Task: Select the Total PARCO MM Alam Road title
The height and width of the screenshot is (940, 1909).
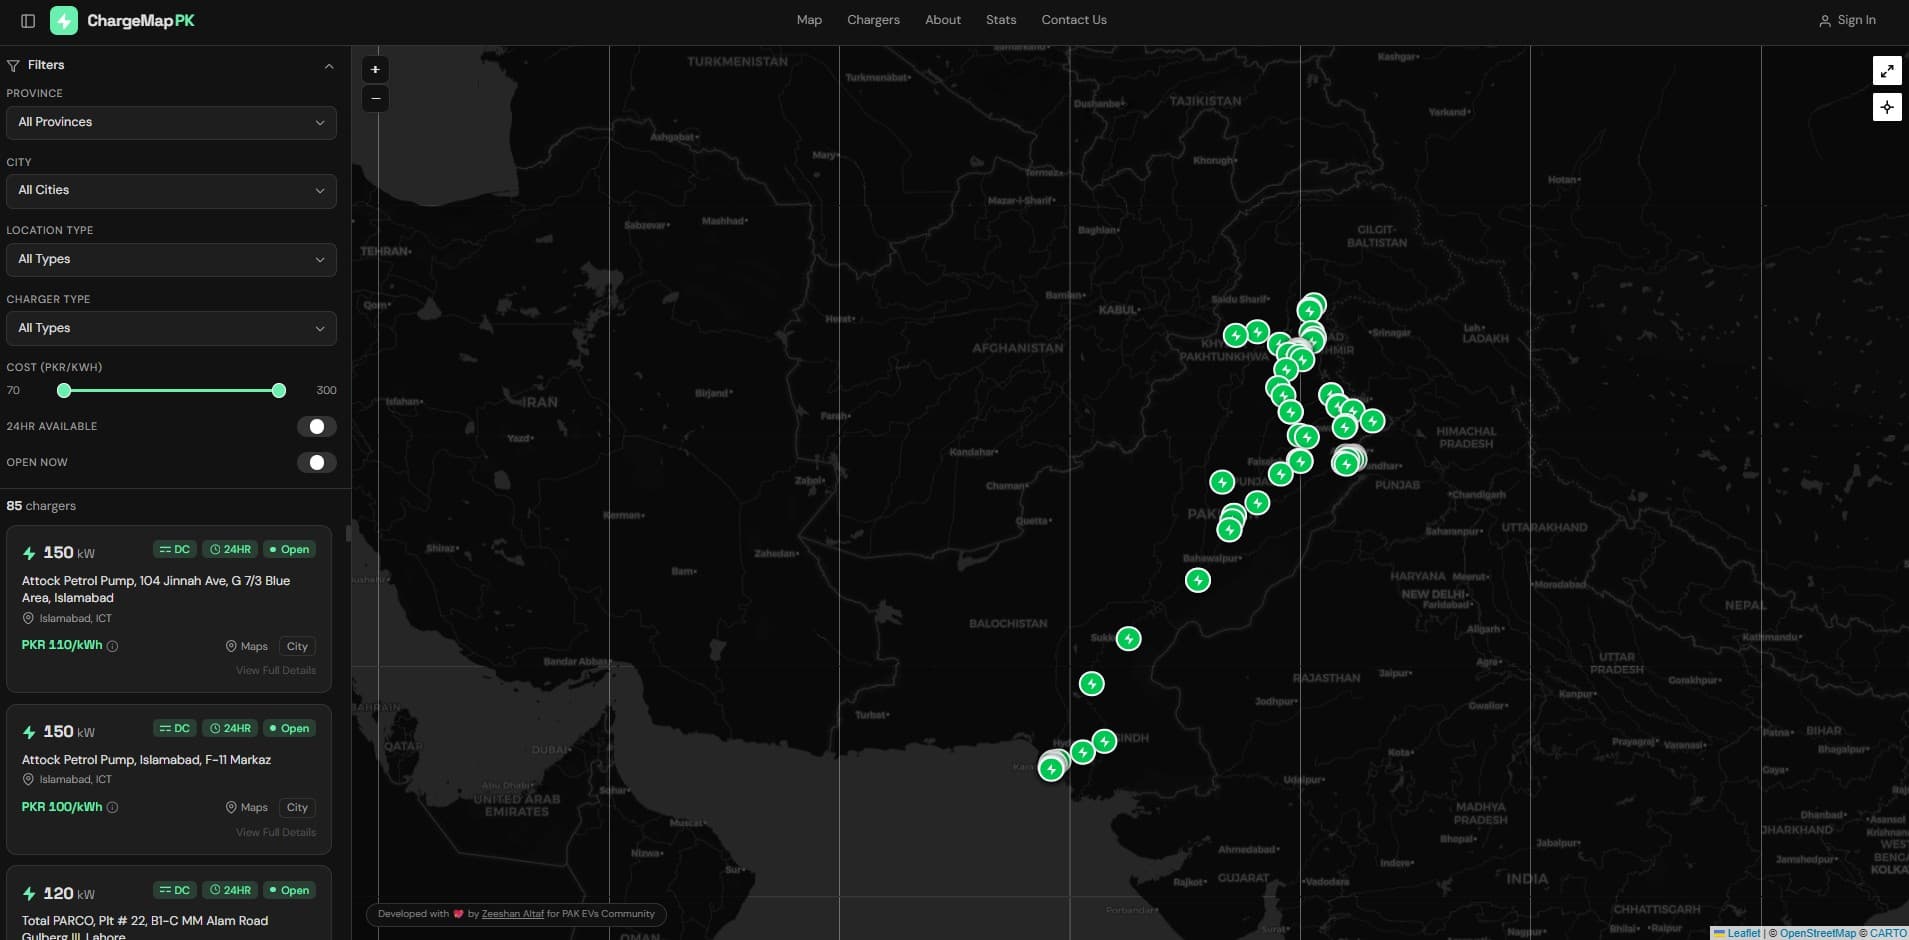Action: click(x=145, y=928)
